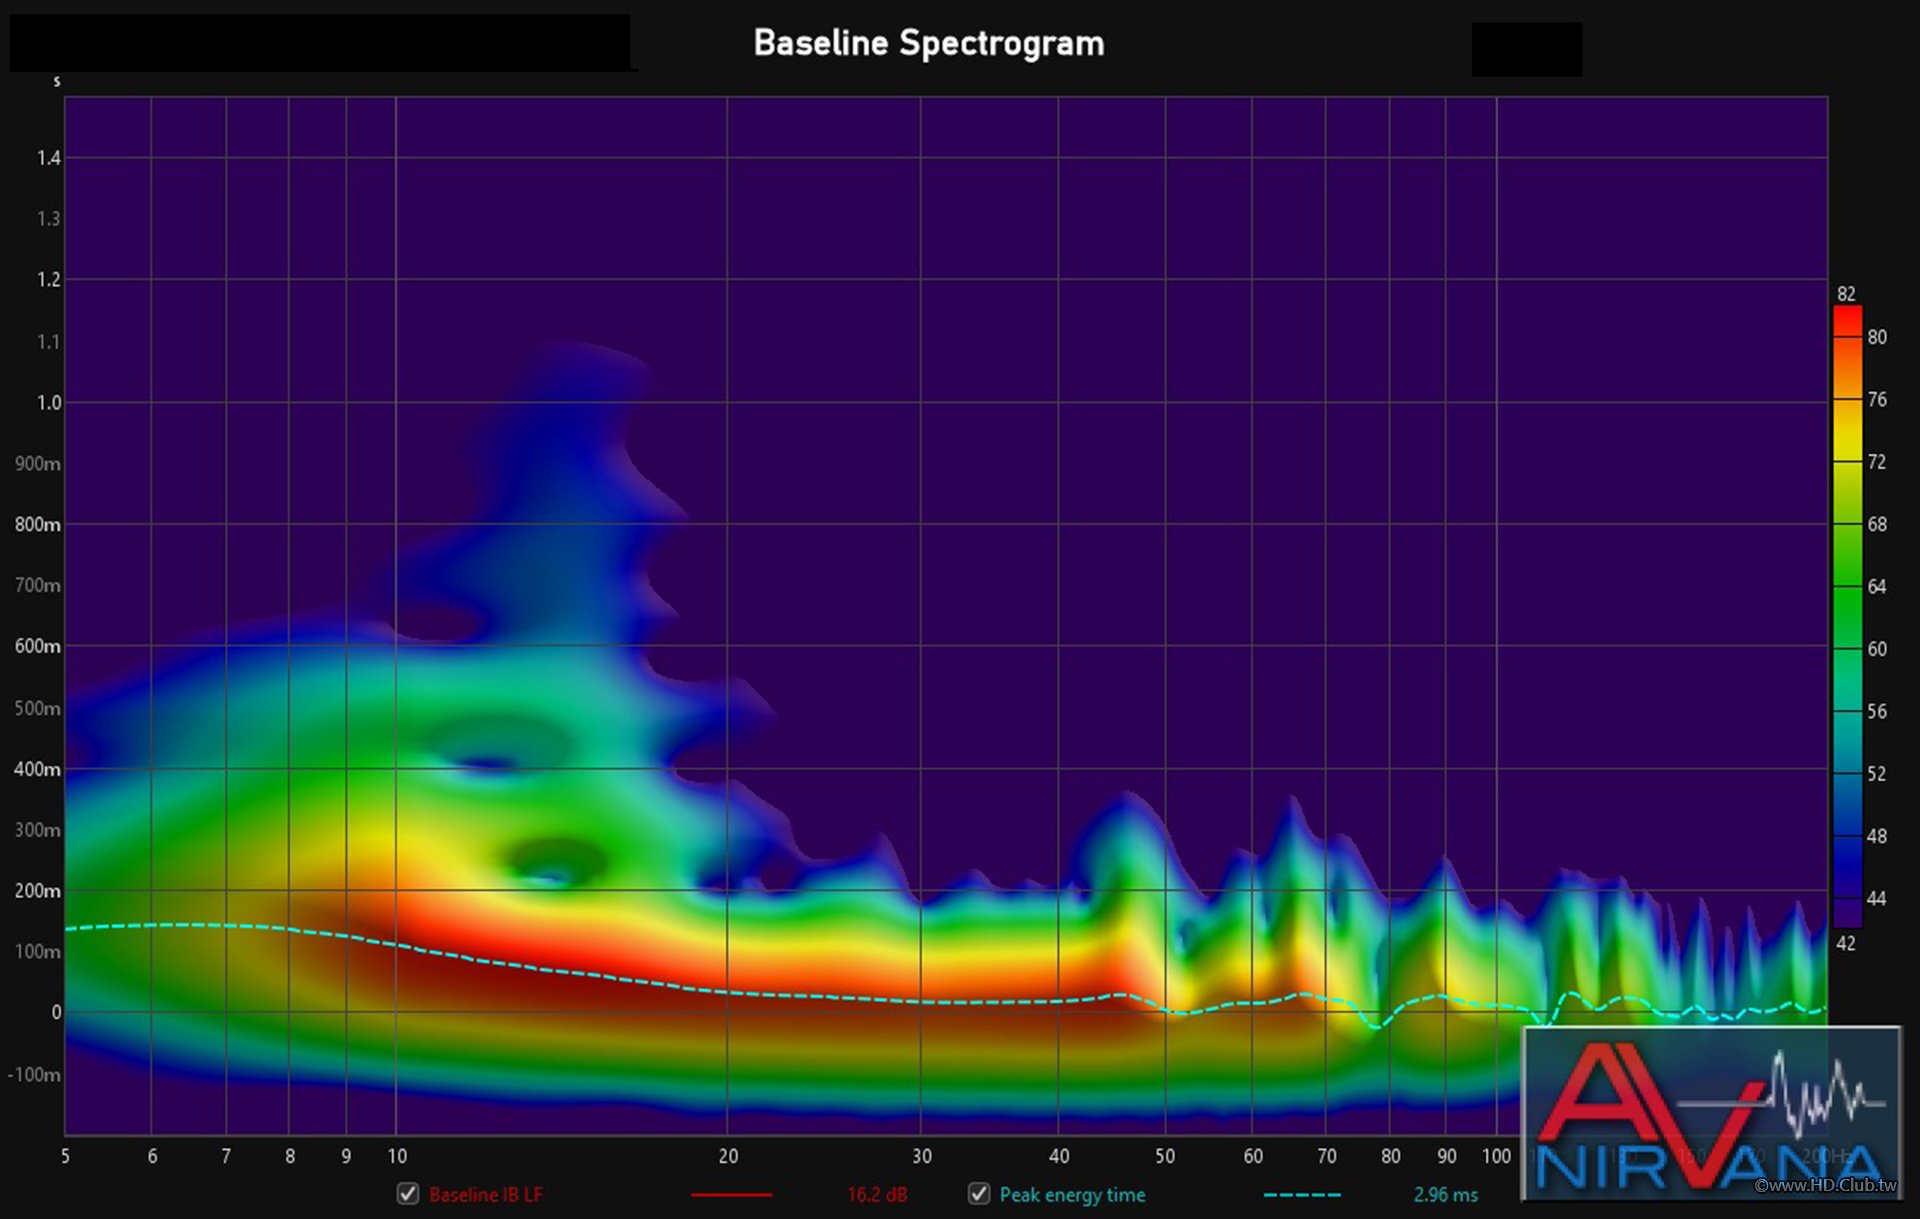Viewport: 1920px width, 1219px height.
Task: Click the Baseline IB LF legend label
Action: point(485,1195)
